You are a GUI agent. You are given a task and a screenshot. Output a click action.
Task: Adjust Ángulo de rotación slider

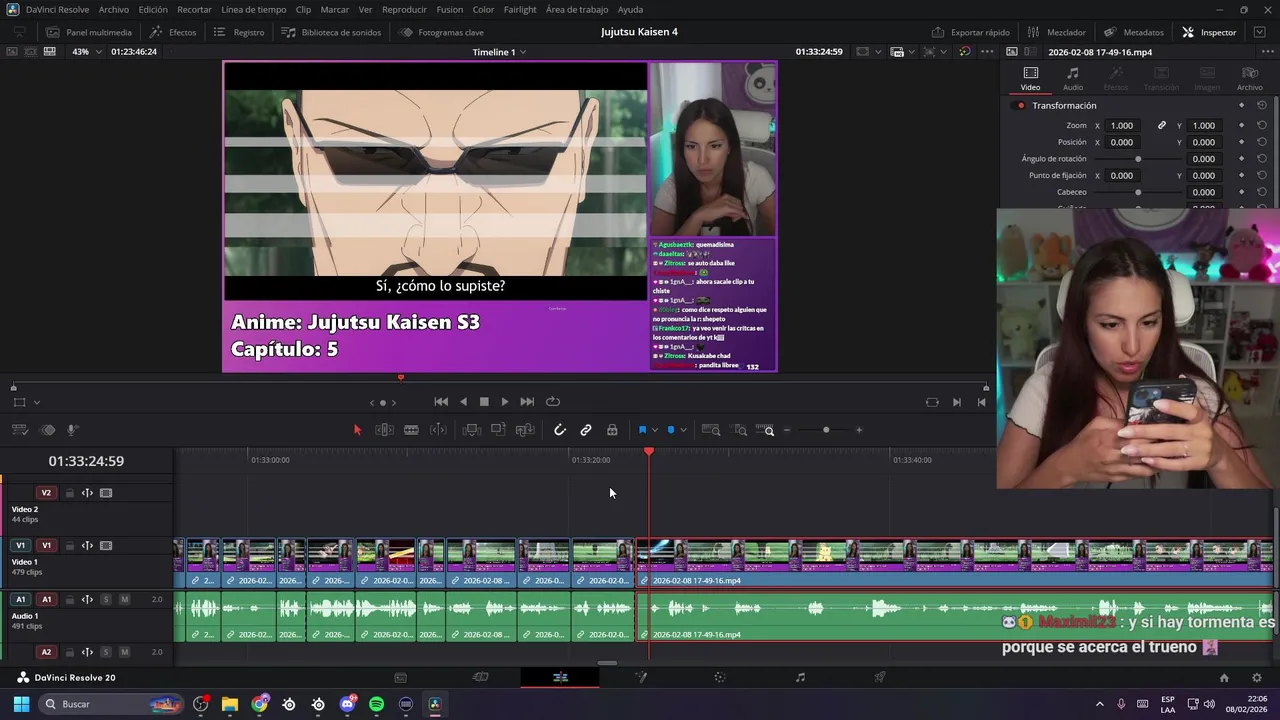[1138, 159]
